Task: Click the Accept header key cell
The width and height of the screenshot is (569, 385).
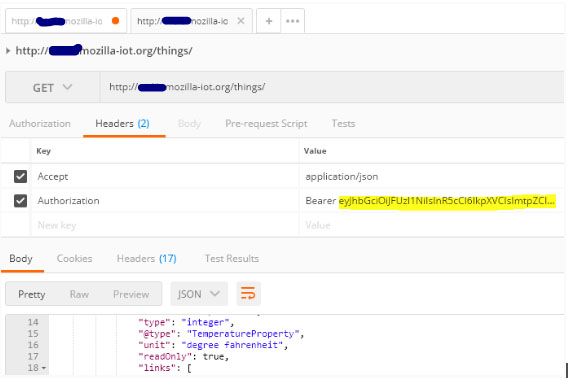Action: 165,176
